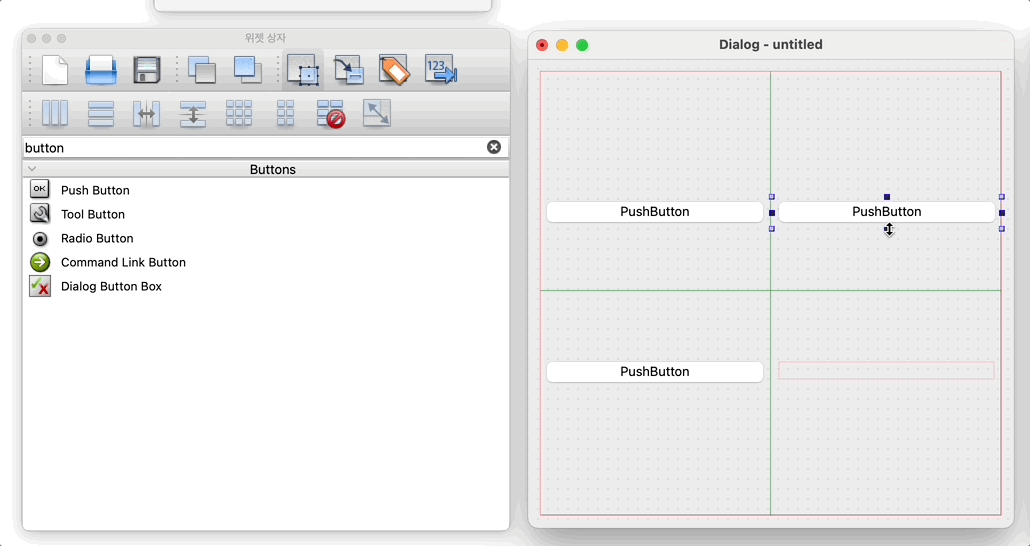This screenshot has height=546, width=1030.
Task: Click the top-left PushButton in the Dialog
Action: pyautogui.click(x=655, y=212)
